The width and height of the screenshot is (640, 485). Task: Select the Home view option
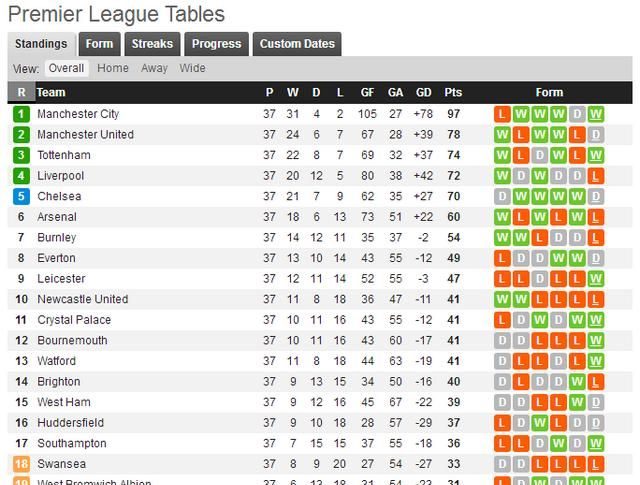[113, 68]
